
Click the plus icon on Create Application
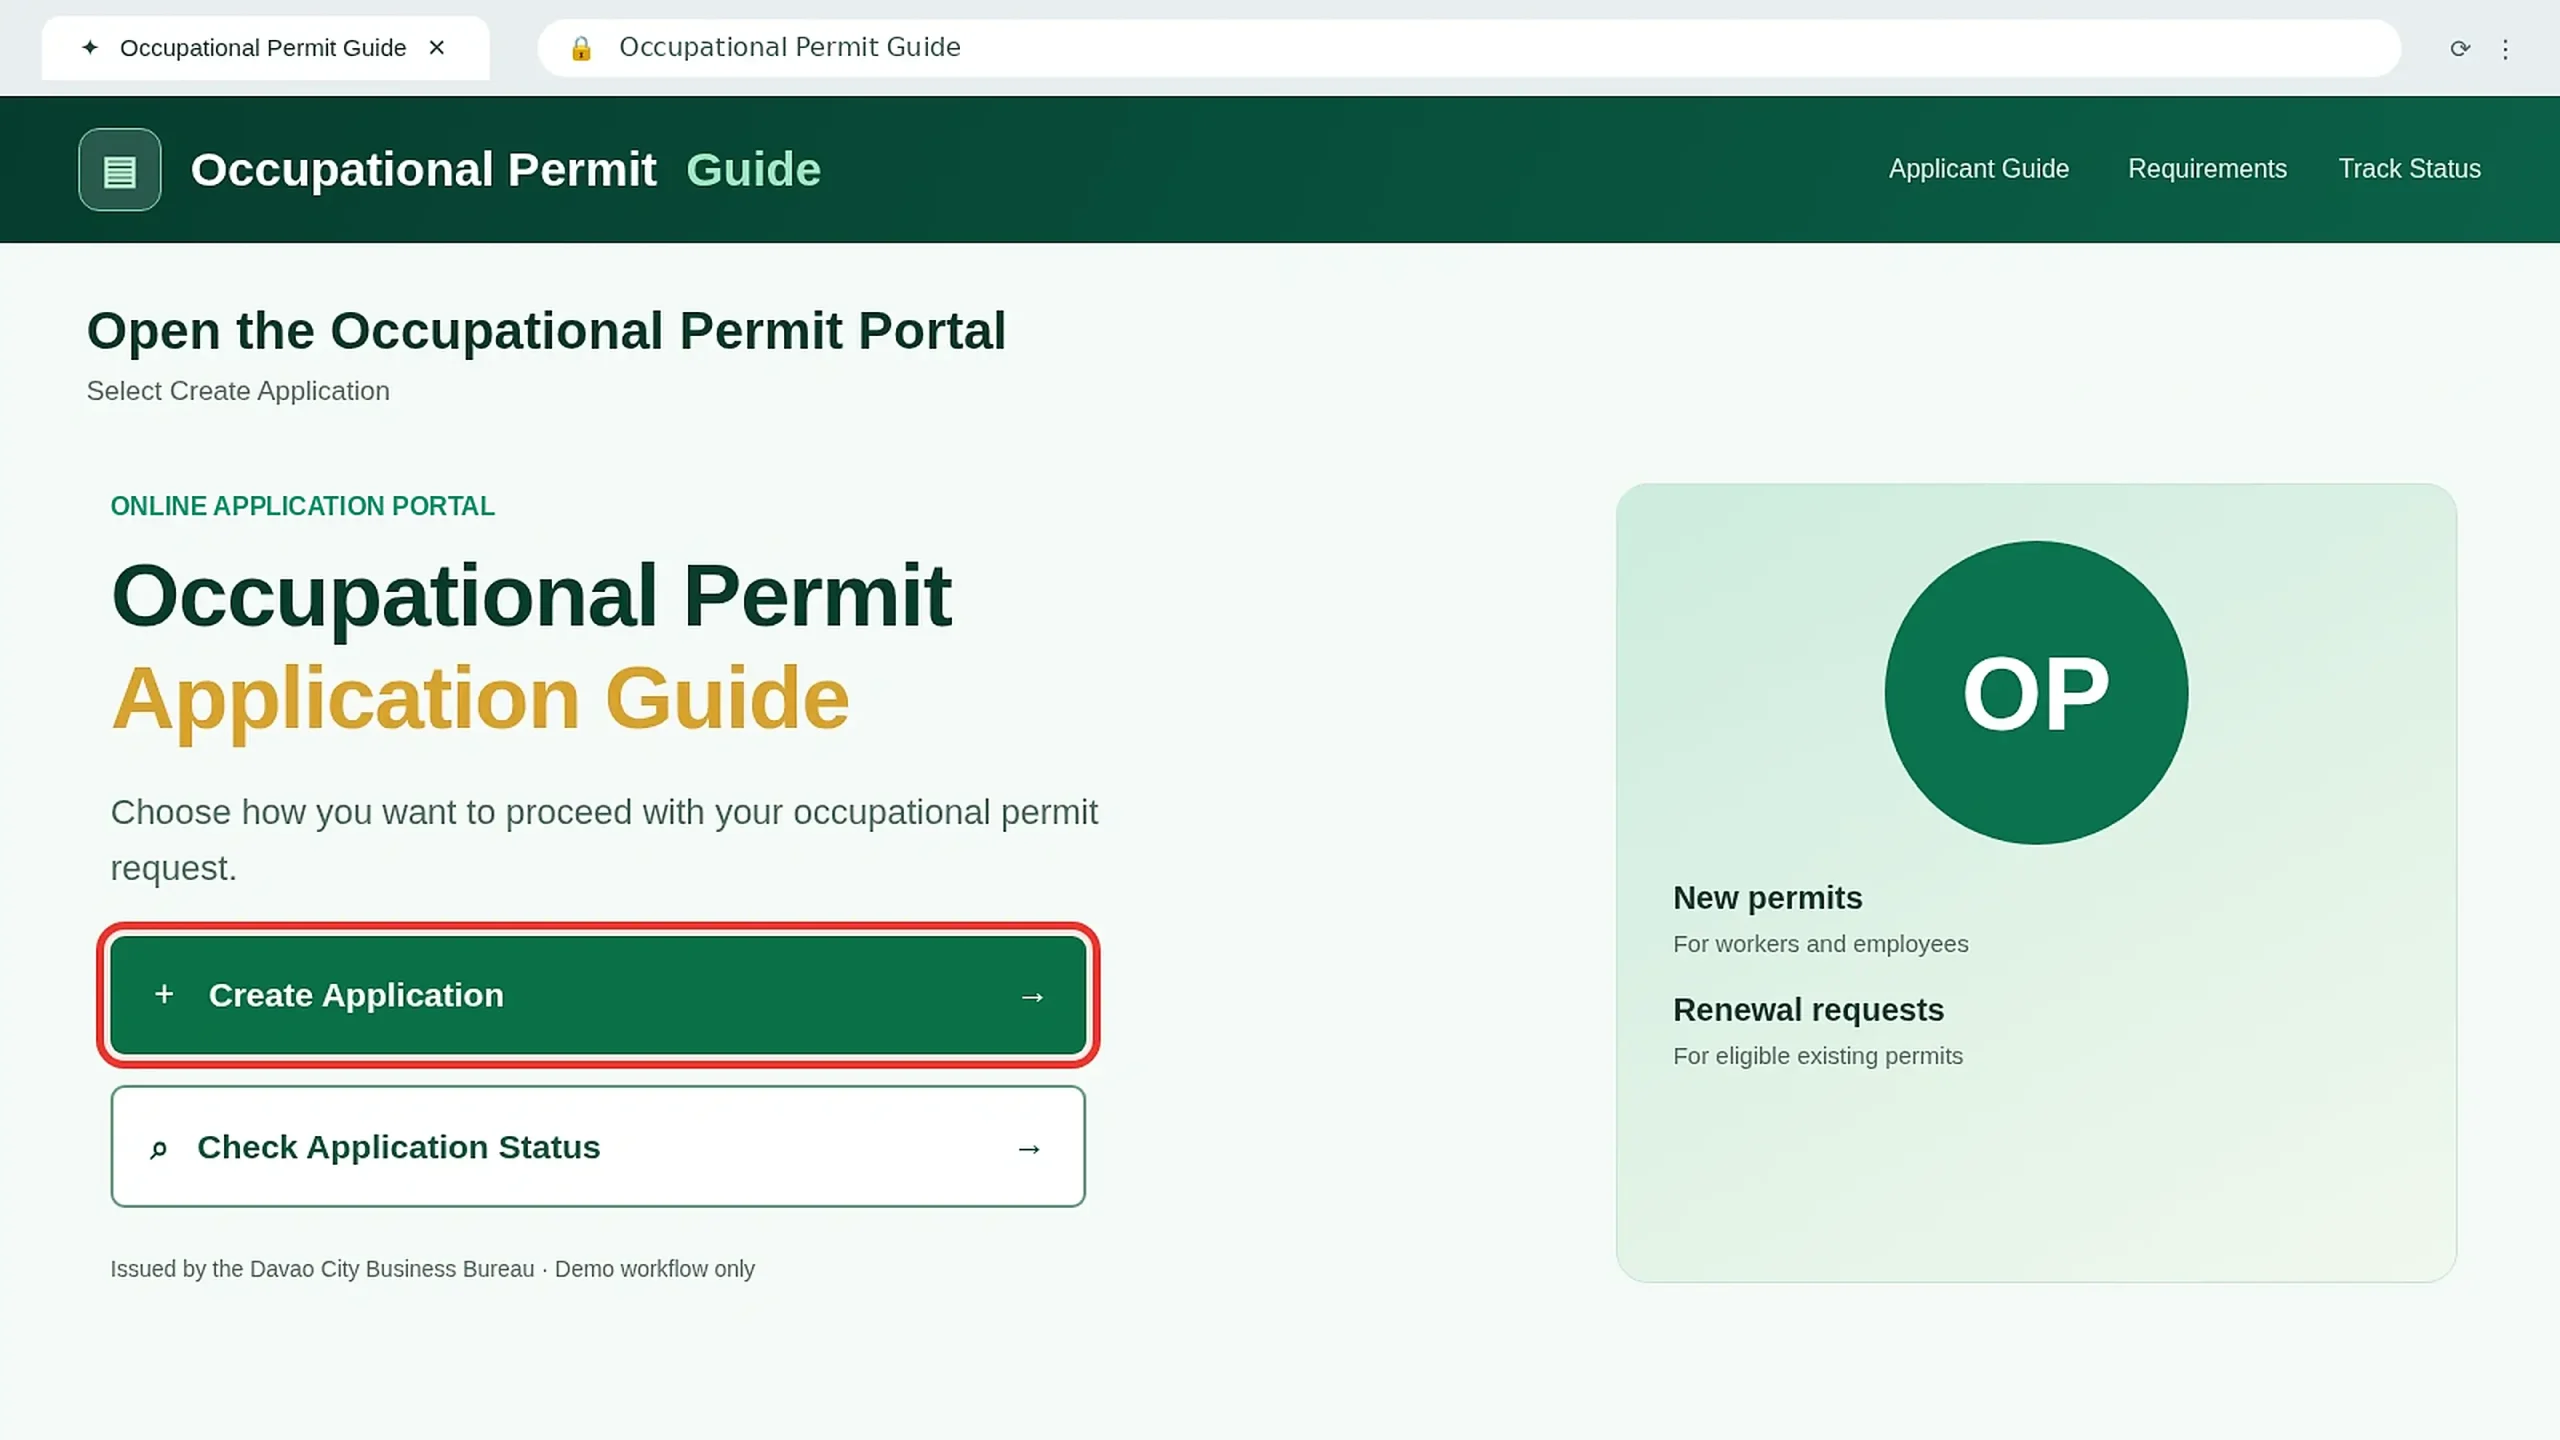(164, 994)
